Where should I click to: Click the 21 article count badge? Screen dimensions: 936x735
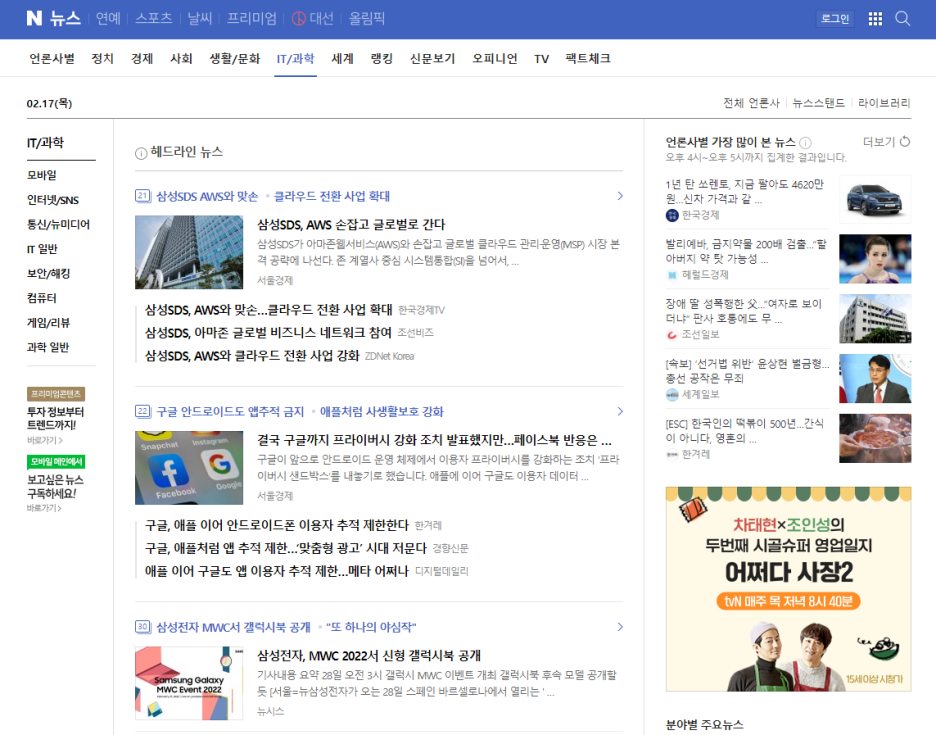pyautogui.click(x=143, y=196)
